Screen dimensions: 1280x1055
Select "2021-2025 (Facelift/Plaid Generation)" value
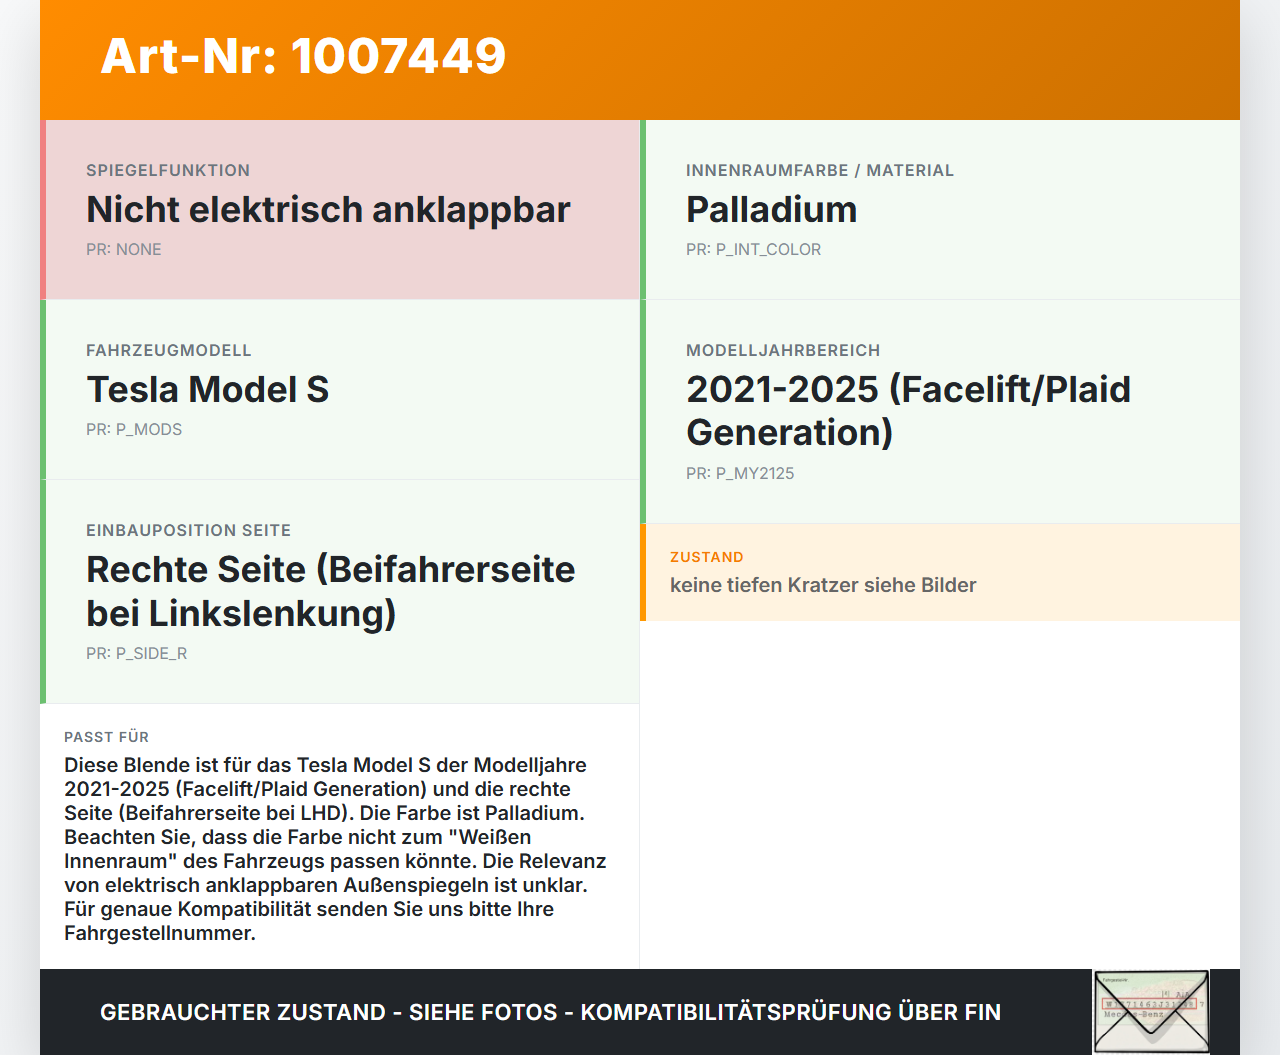(x=908, y=411)
